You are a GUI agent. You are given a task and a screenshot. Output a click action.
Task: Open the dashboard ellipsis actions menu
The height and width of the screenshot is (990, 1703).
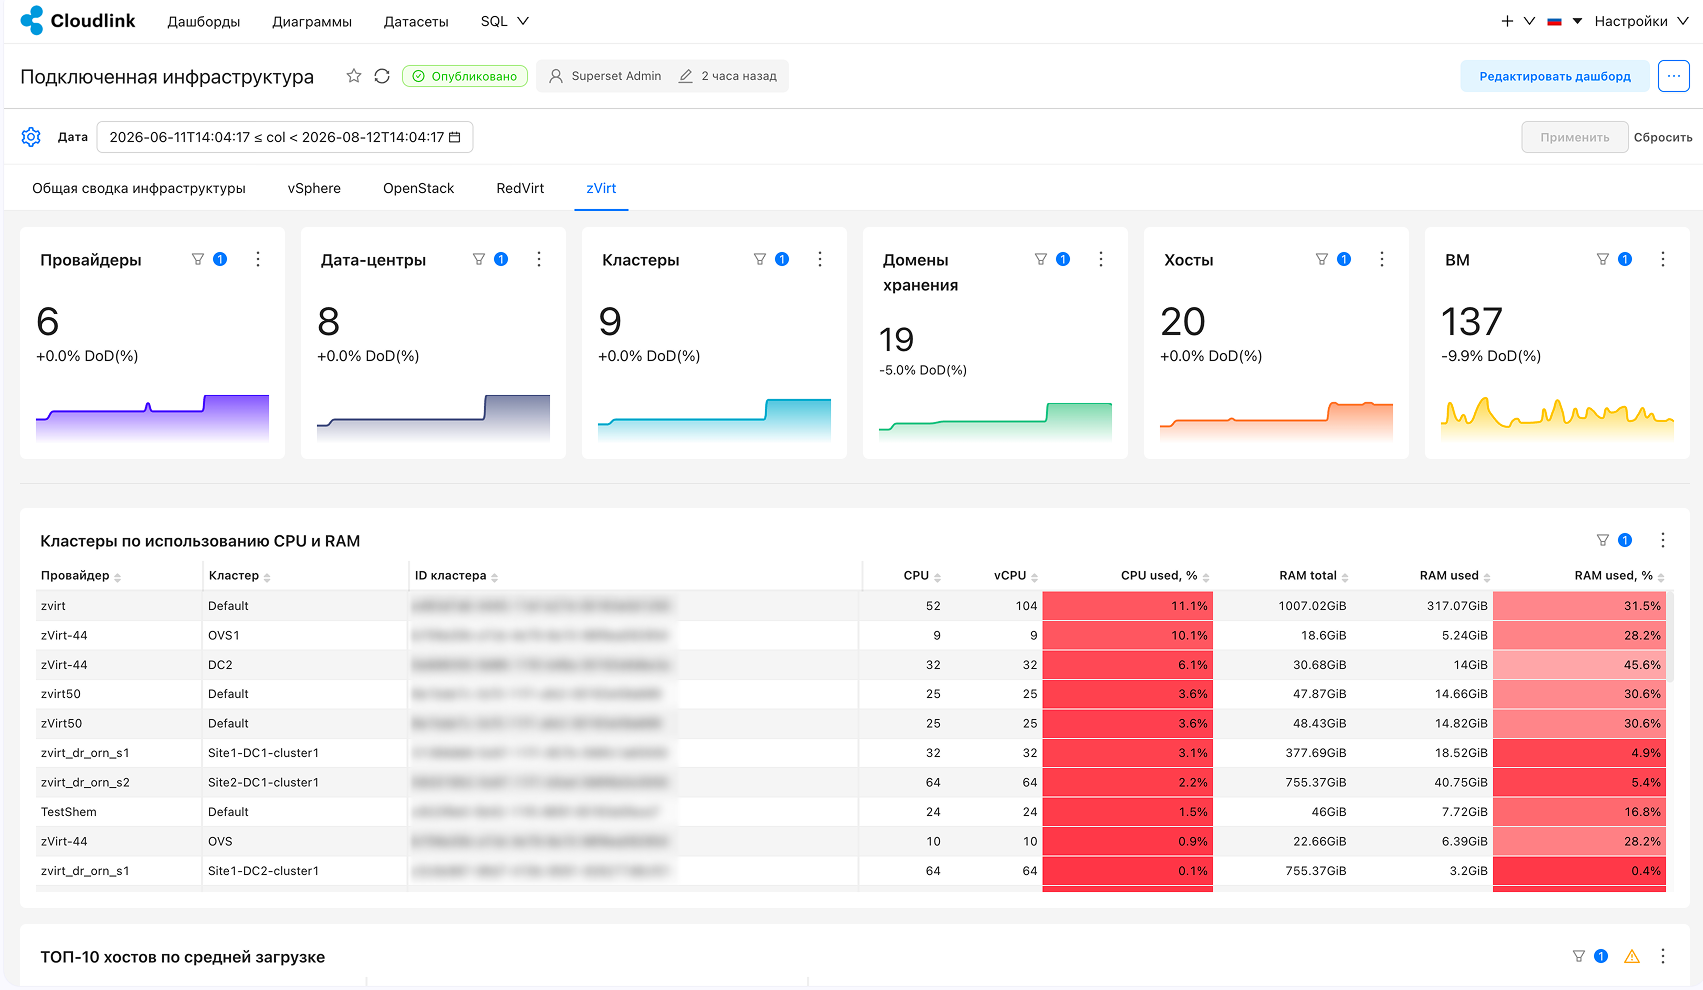(1674, 76)
